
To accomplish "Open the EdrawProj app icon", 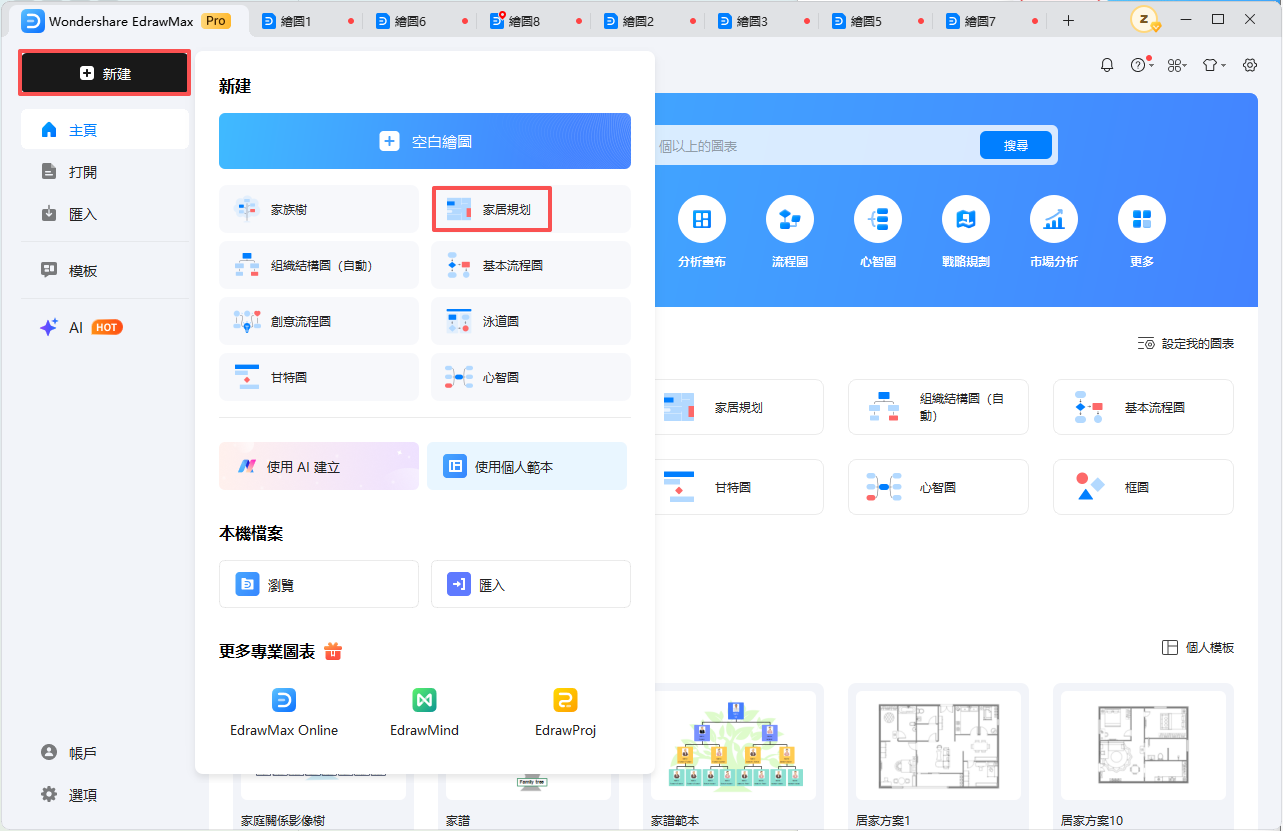I will pos(565,700).
